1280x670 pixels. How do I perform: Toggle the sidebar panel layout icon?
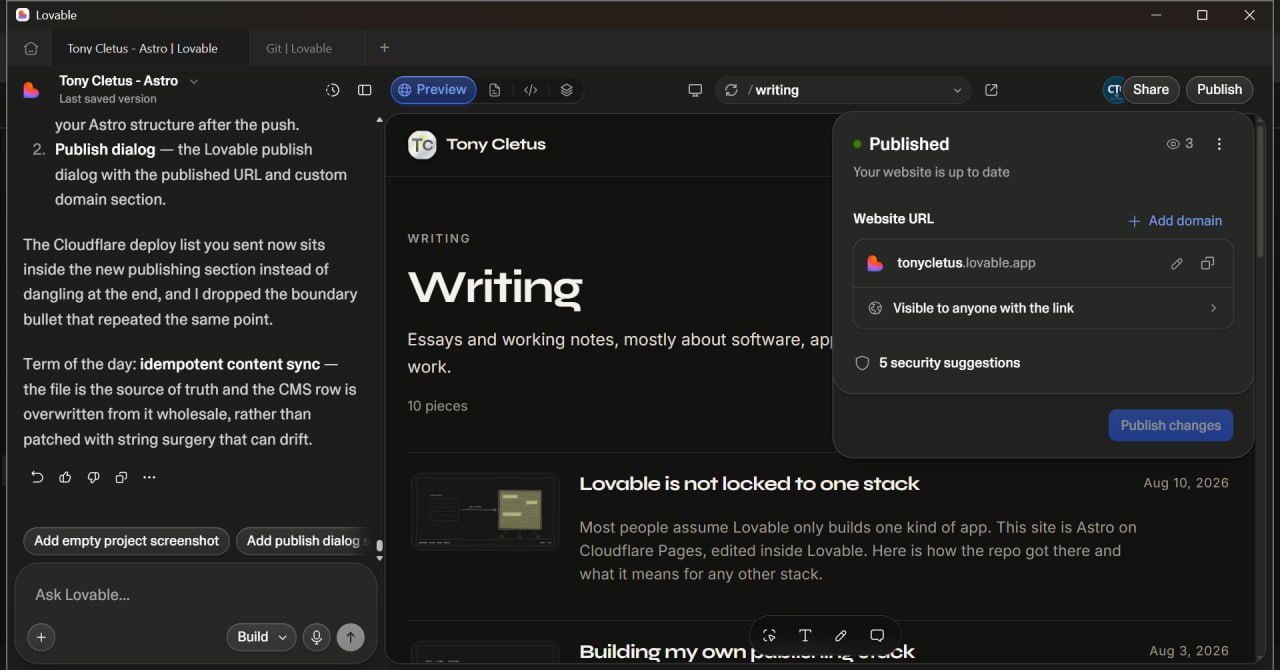(365, 90)
